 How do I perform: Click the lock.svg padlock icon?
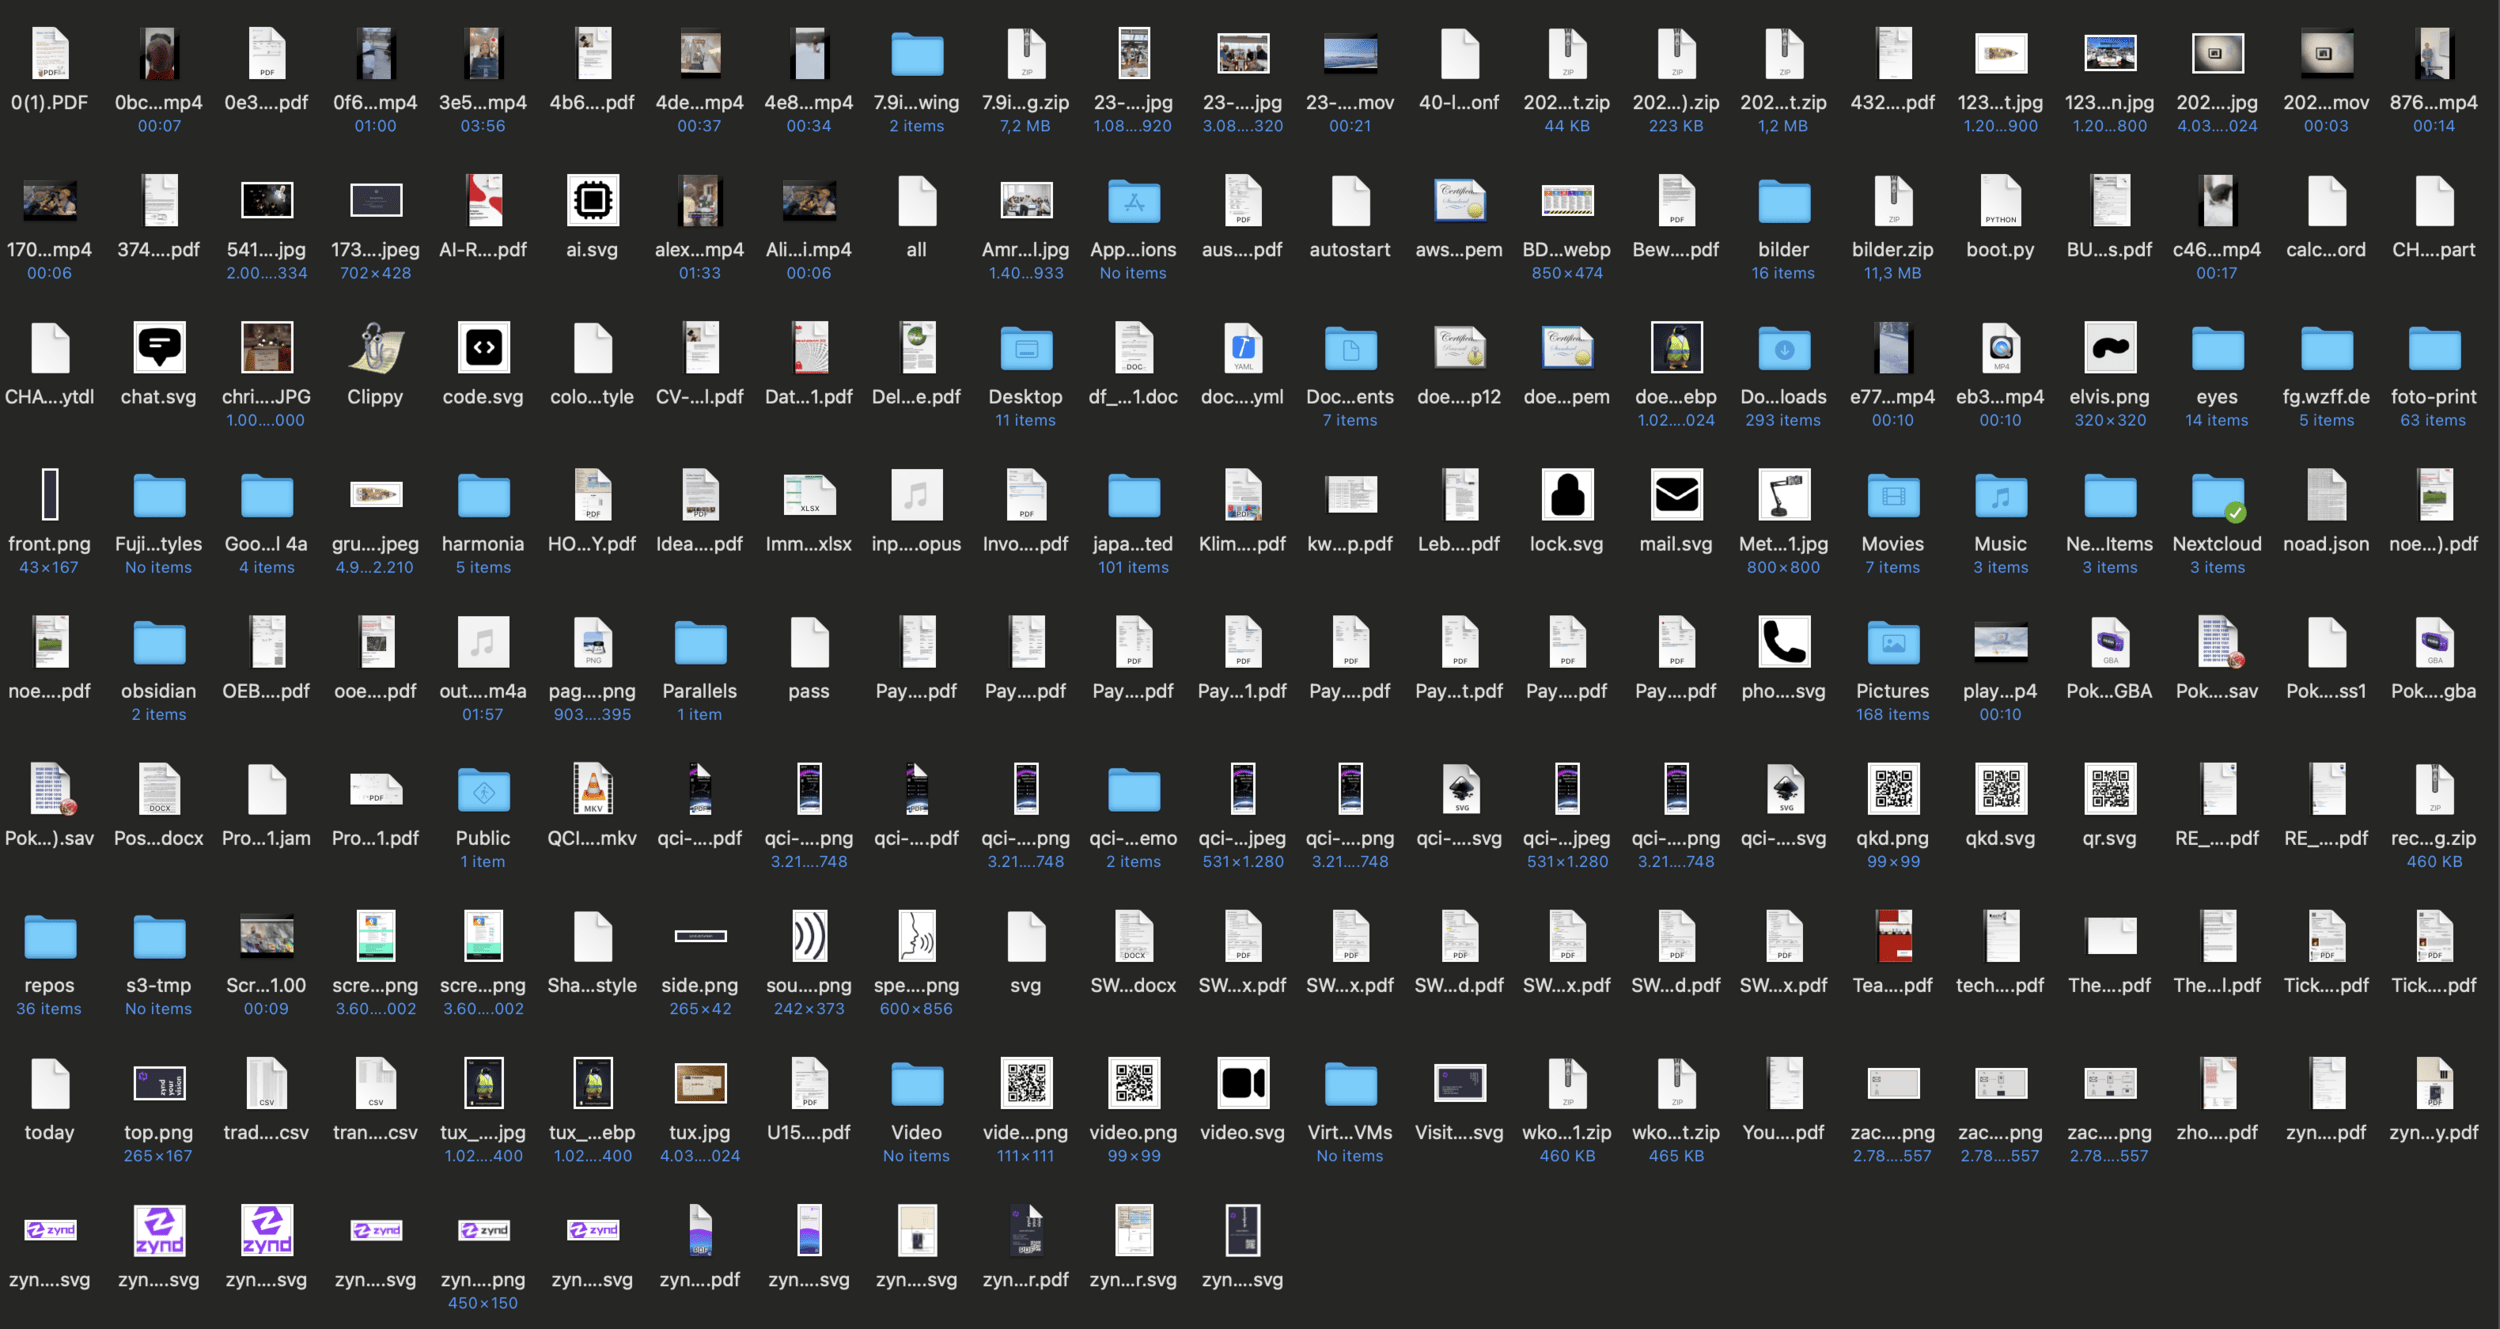(1567, 496)
